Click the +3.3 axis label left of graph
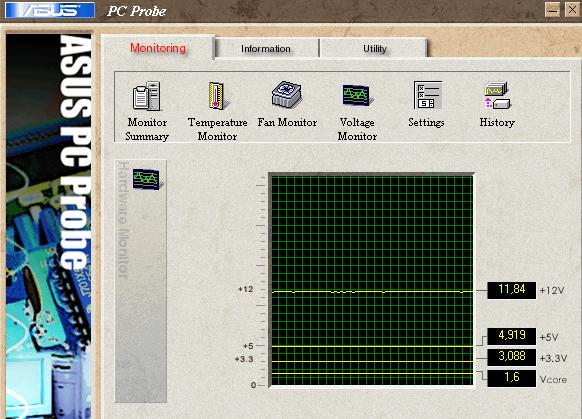The image size is (582, 419). [244, 359]
